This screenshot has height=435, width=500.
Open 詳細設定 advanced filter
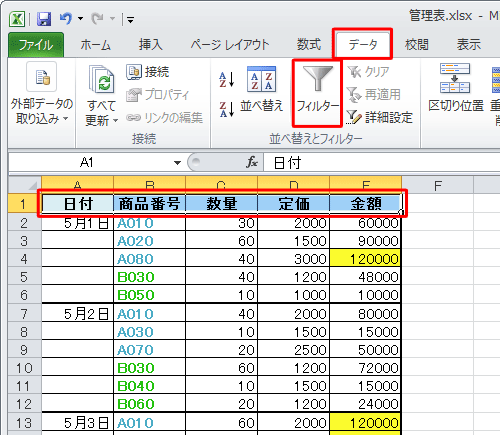click(x=379, y=117)
